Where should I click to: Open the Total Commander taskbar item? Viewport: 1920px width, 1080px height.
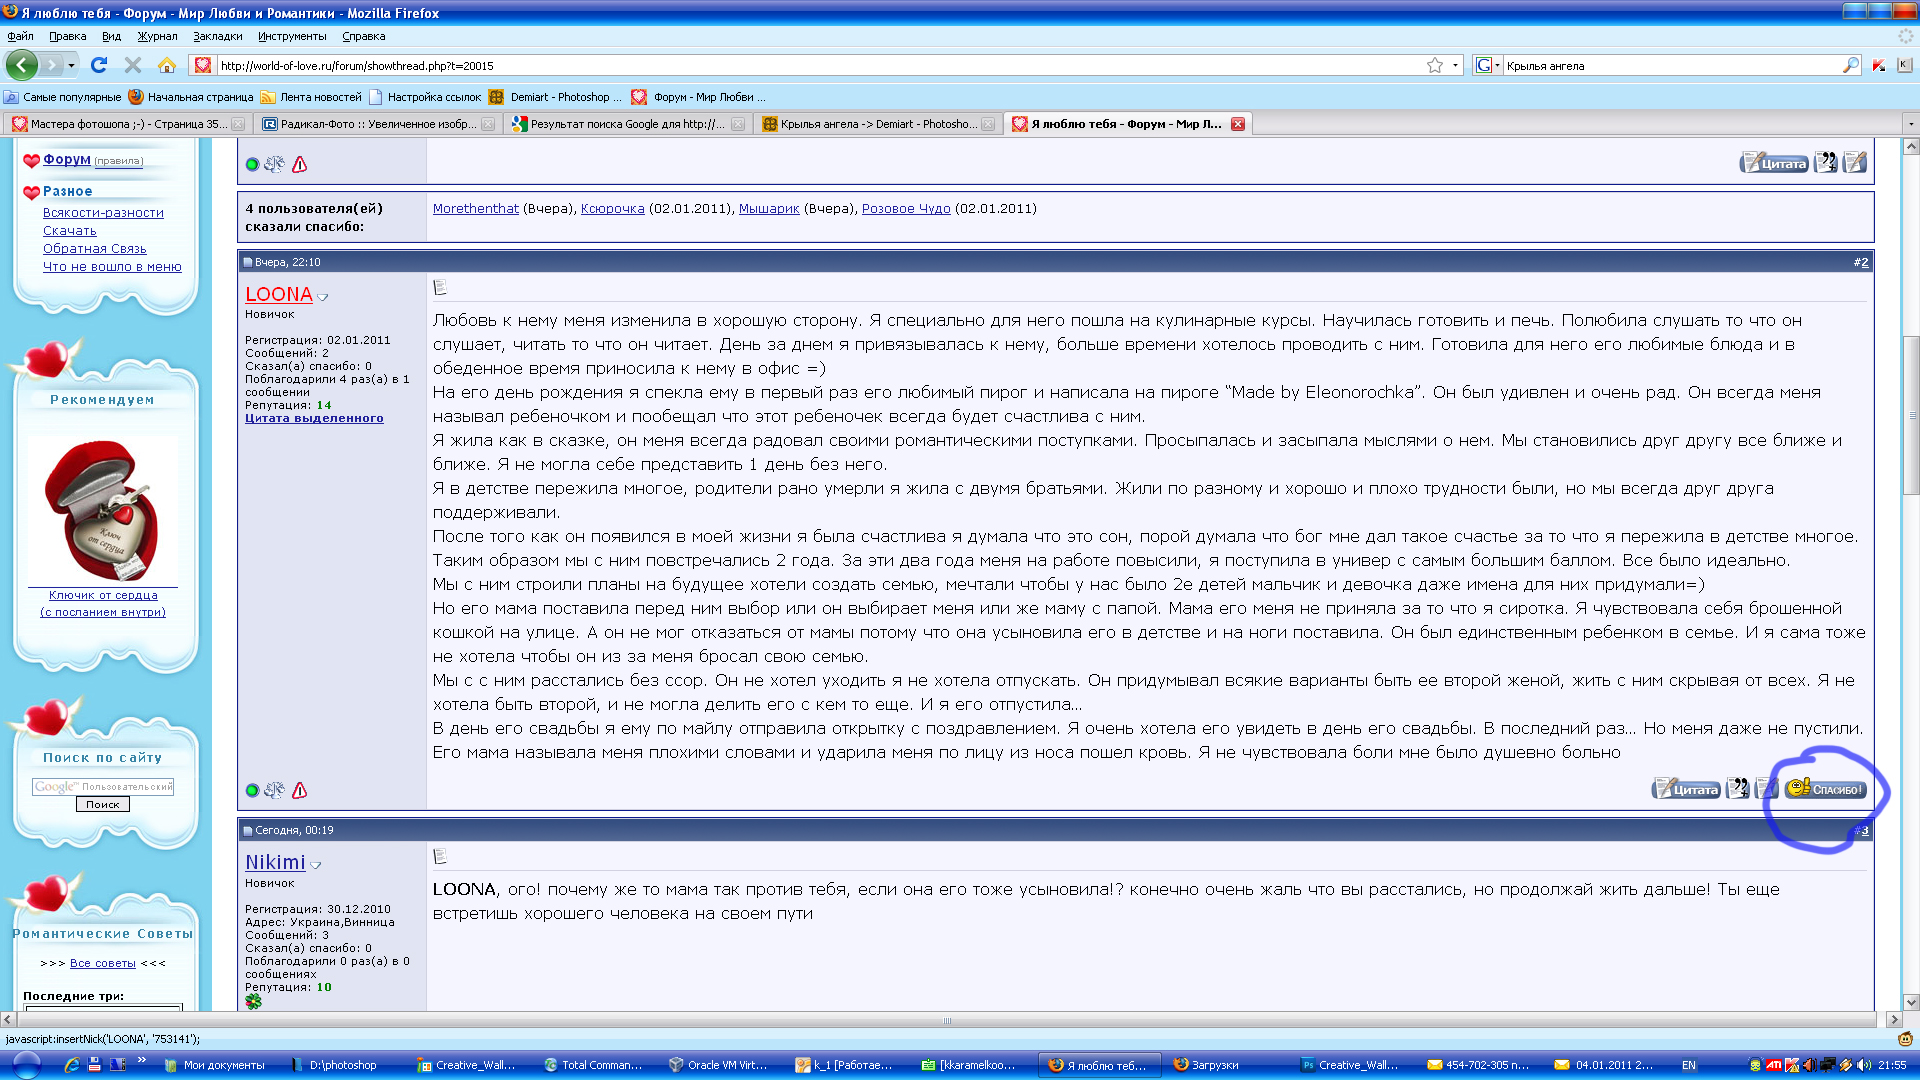(594, 1065)
